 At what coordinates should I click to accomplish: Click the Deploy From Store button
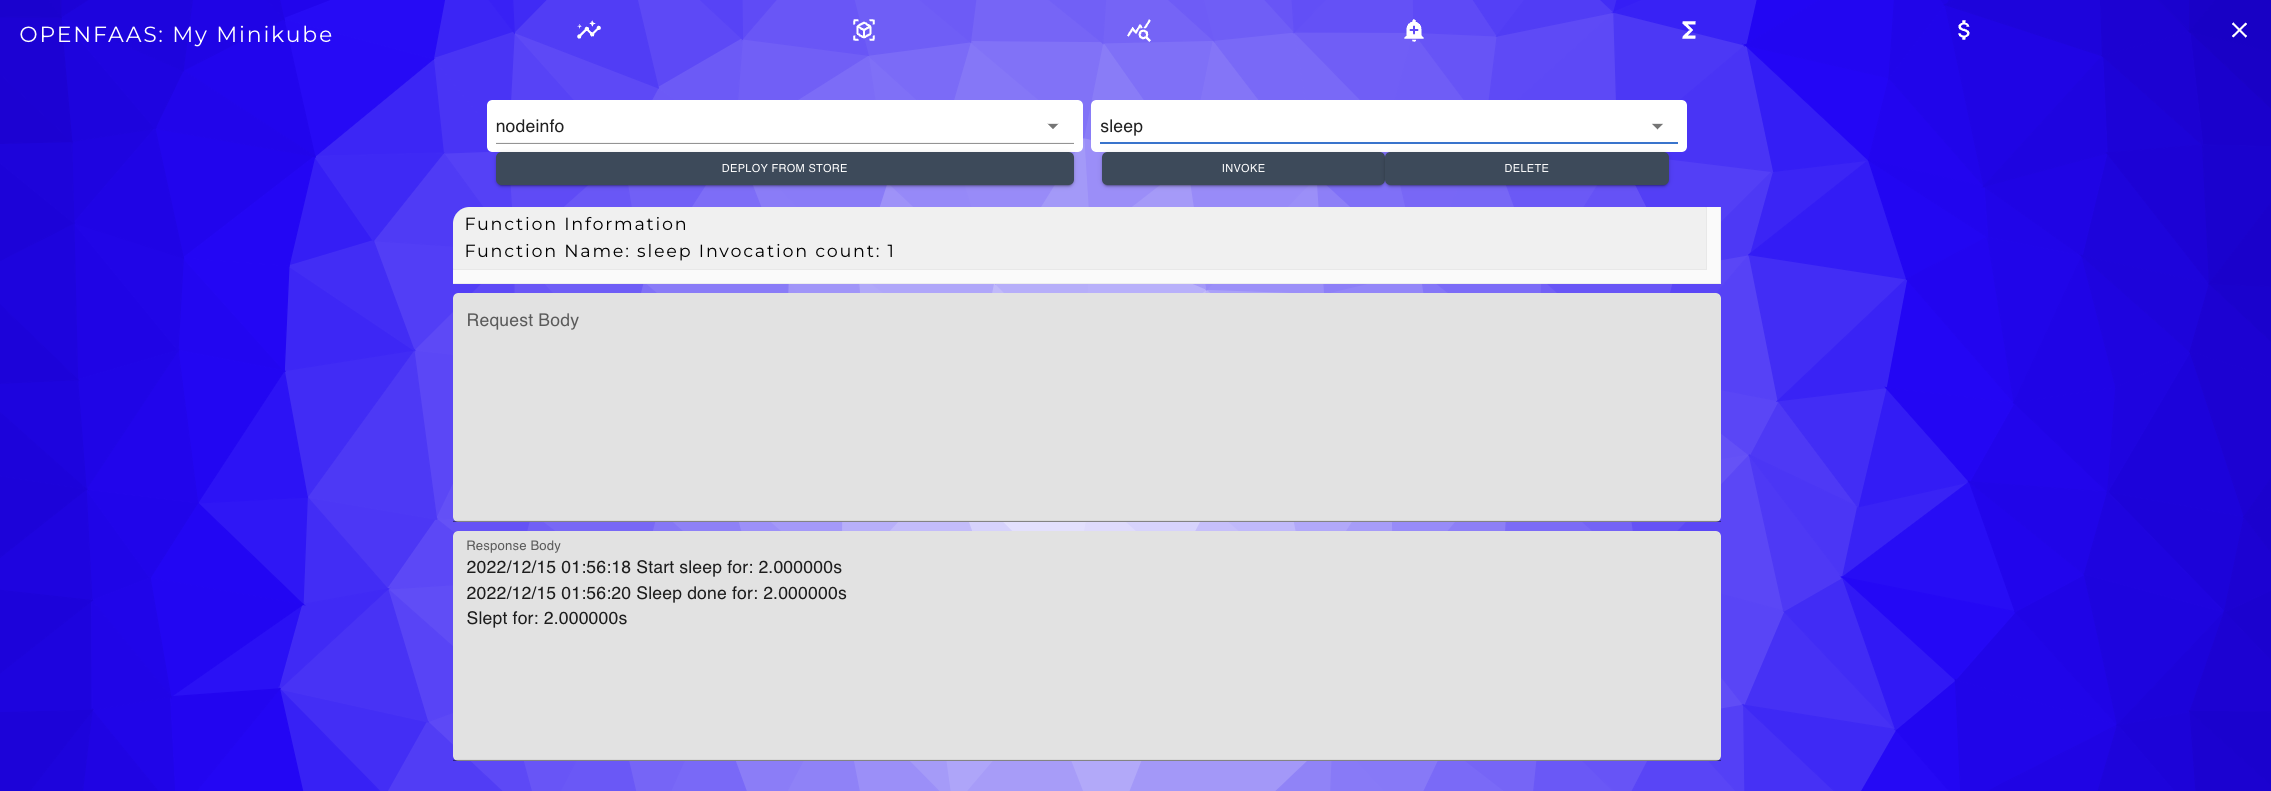(784, 168)
